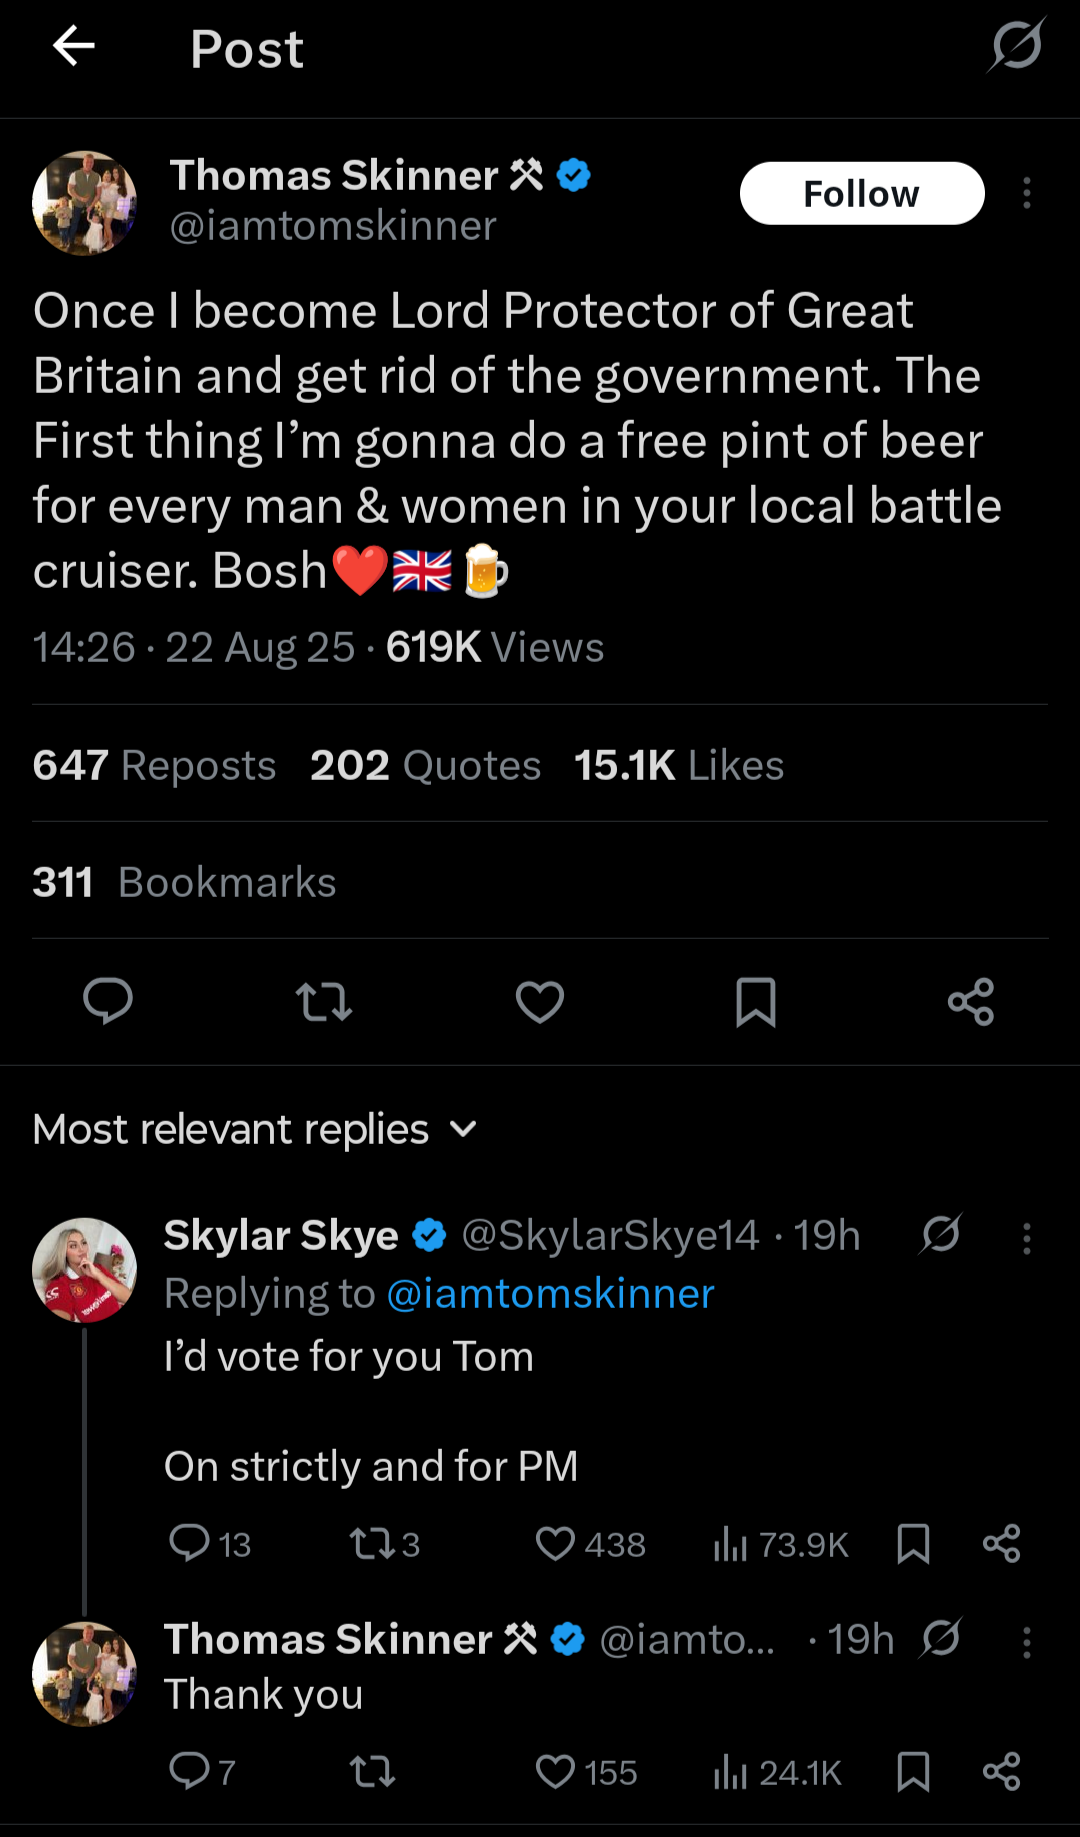This screenshot has width=1080, height=1837.
Task: Reply to the main post via comment icon
Action: click(108, 1001)
